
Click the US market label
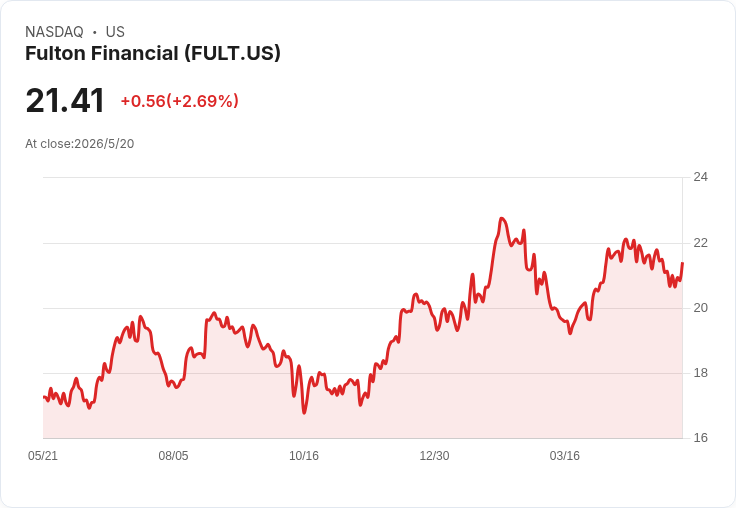pyautogui.click(x=115, y=32)
